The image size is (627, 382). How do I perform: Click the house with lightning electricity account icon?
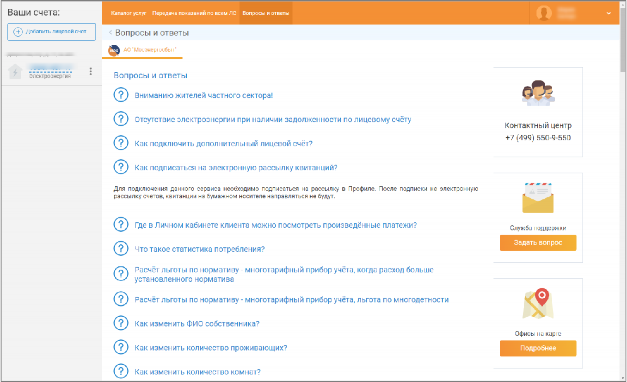15,72
